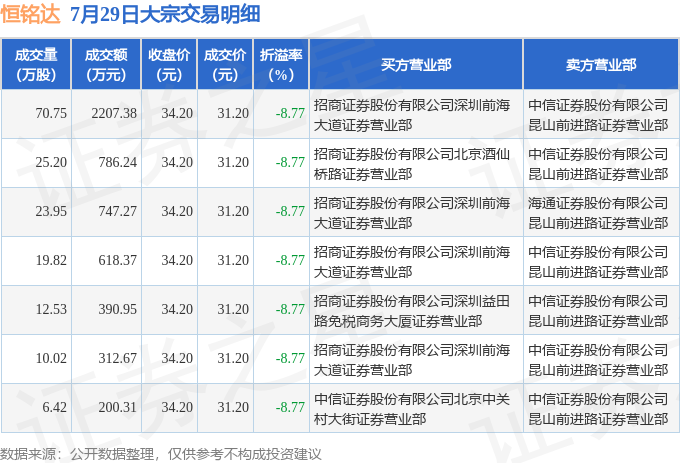Click seller 海通证券昆山前进路证券营业部

598,213
